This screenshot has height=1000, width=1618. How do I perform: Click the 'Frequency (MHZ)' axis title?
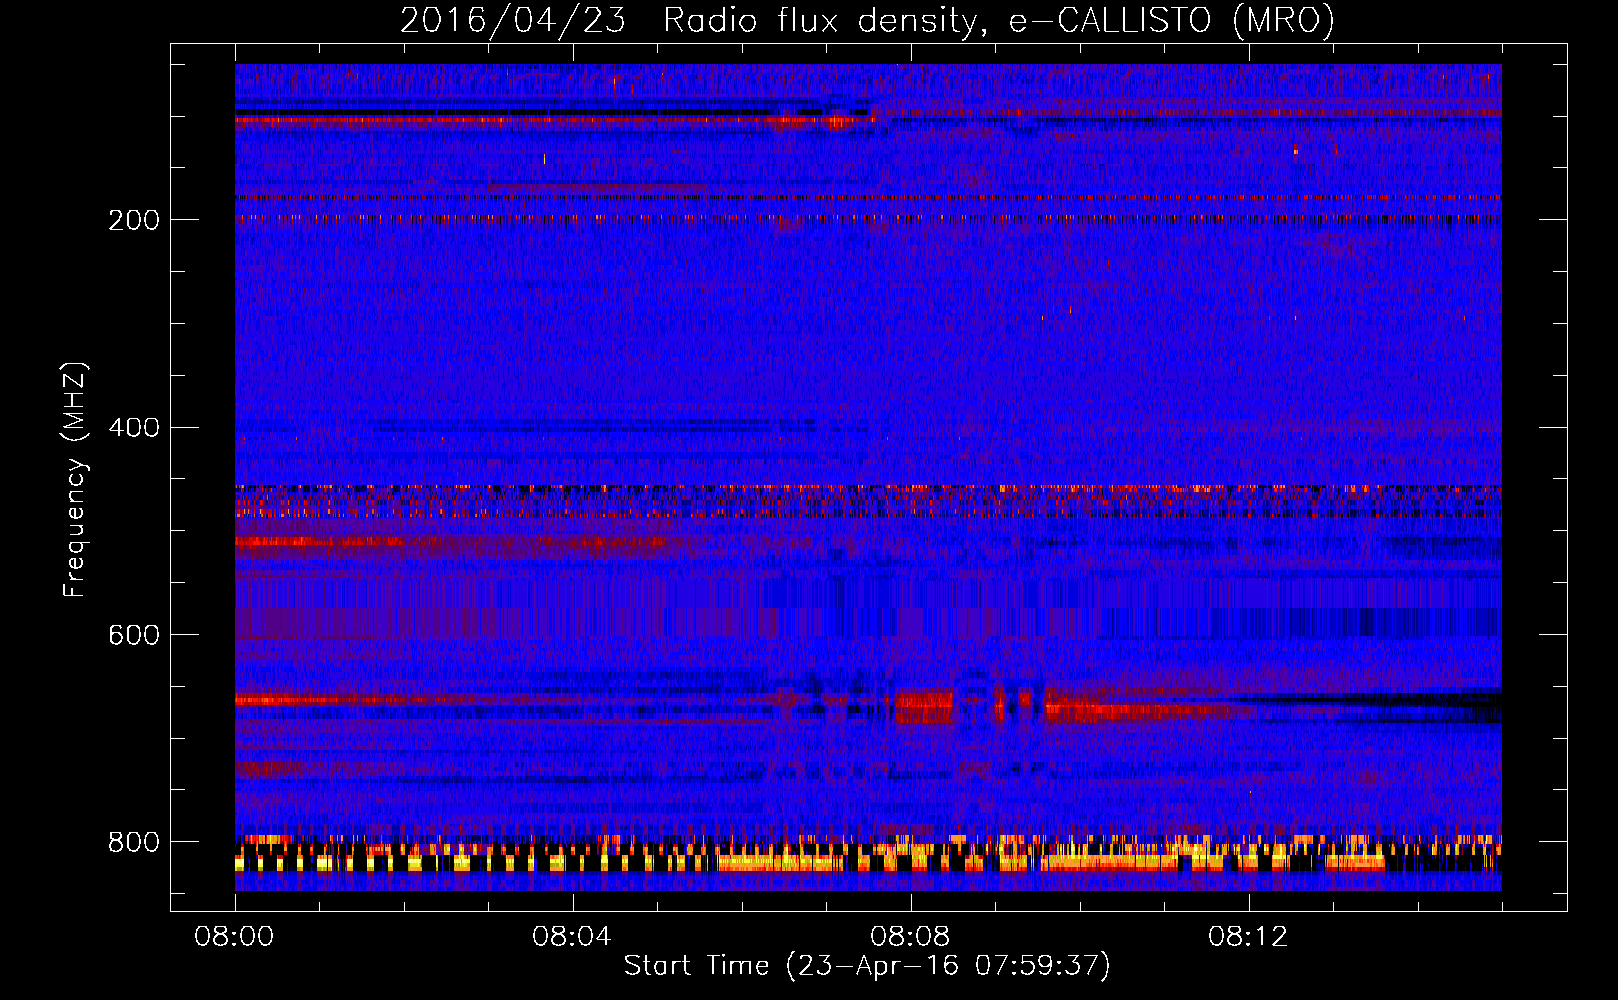75,479
